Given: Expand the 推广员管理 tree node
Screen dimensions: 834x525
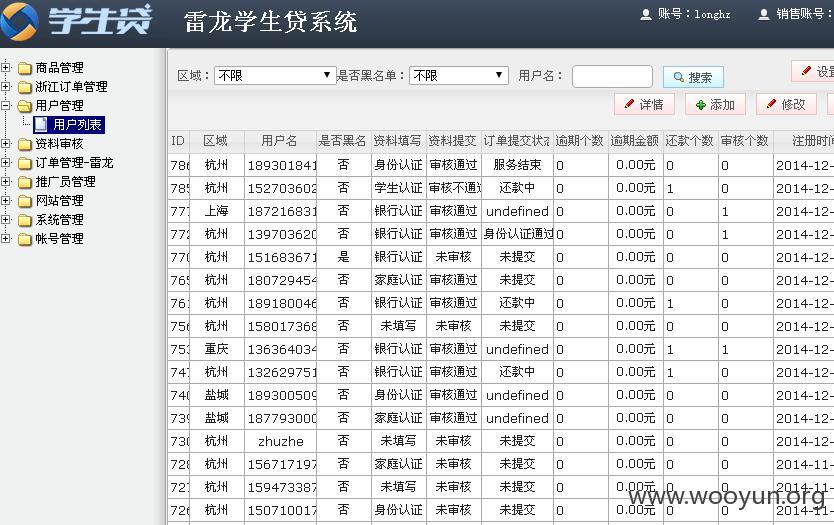Looking at the screenshot, I should pyautogui.click(x=5, y=181).
